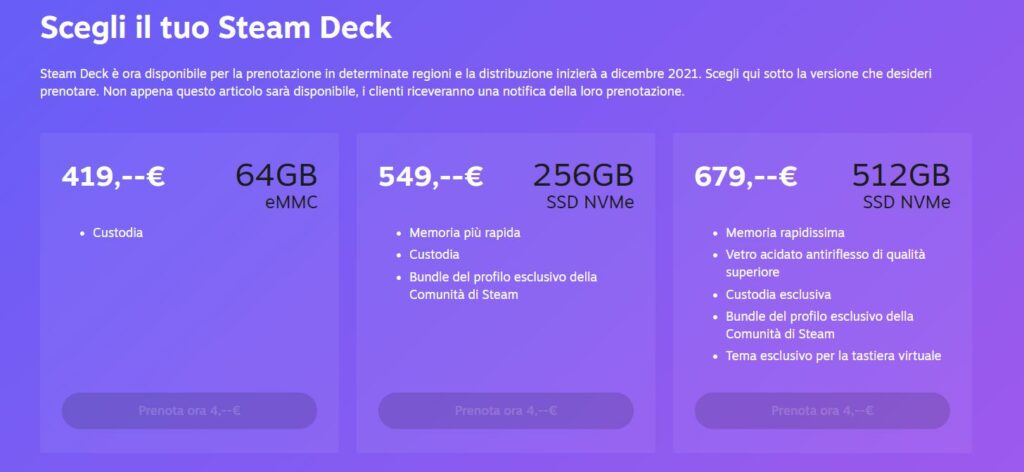
Task: Reserve the 512GB model with Prenota ora
Action: 822,410
